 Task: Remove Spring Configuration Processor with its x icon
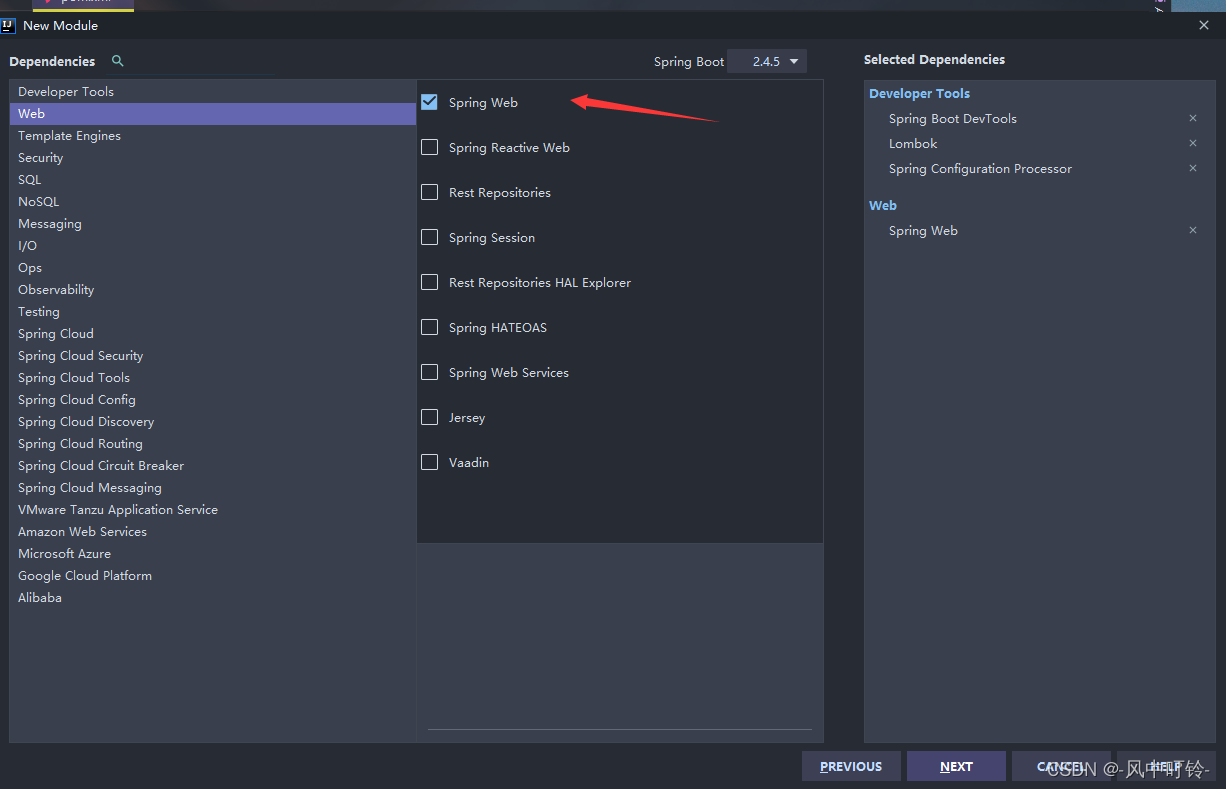coord(1192,168)
